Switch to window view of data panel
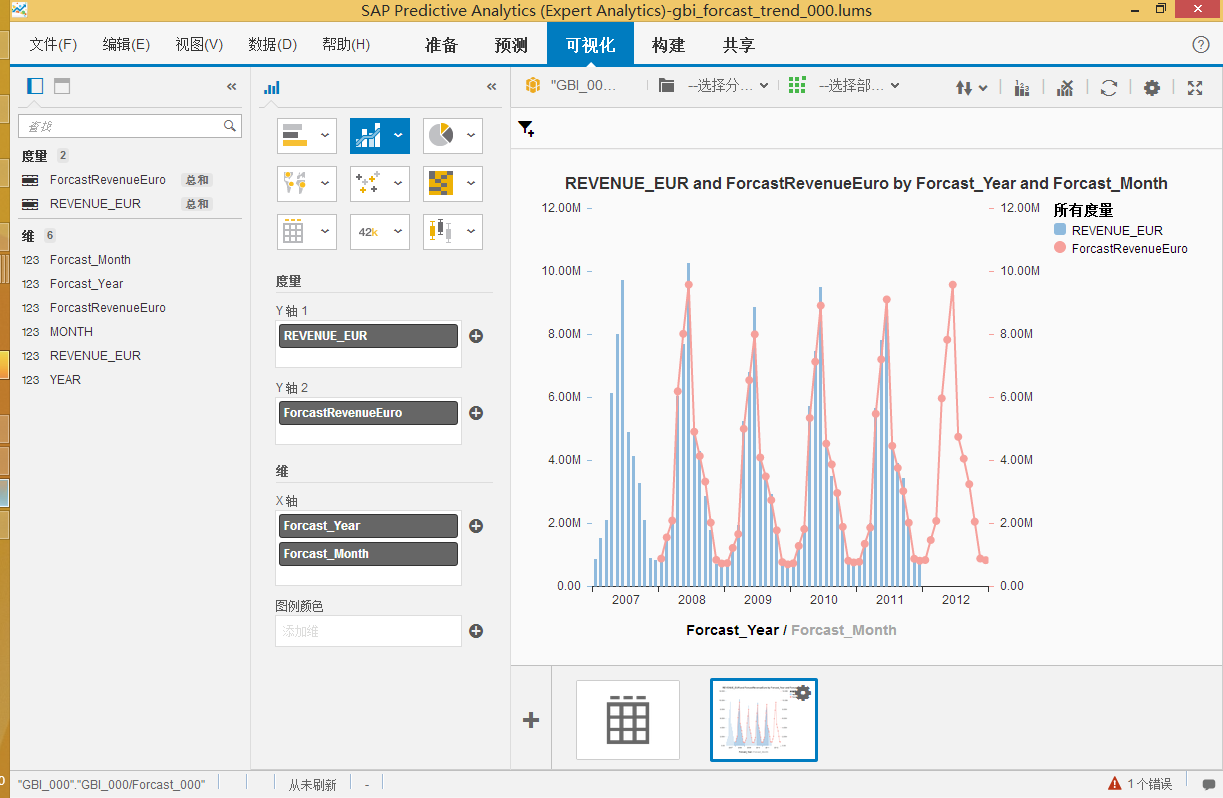 [62, 86]
